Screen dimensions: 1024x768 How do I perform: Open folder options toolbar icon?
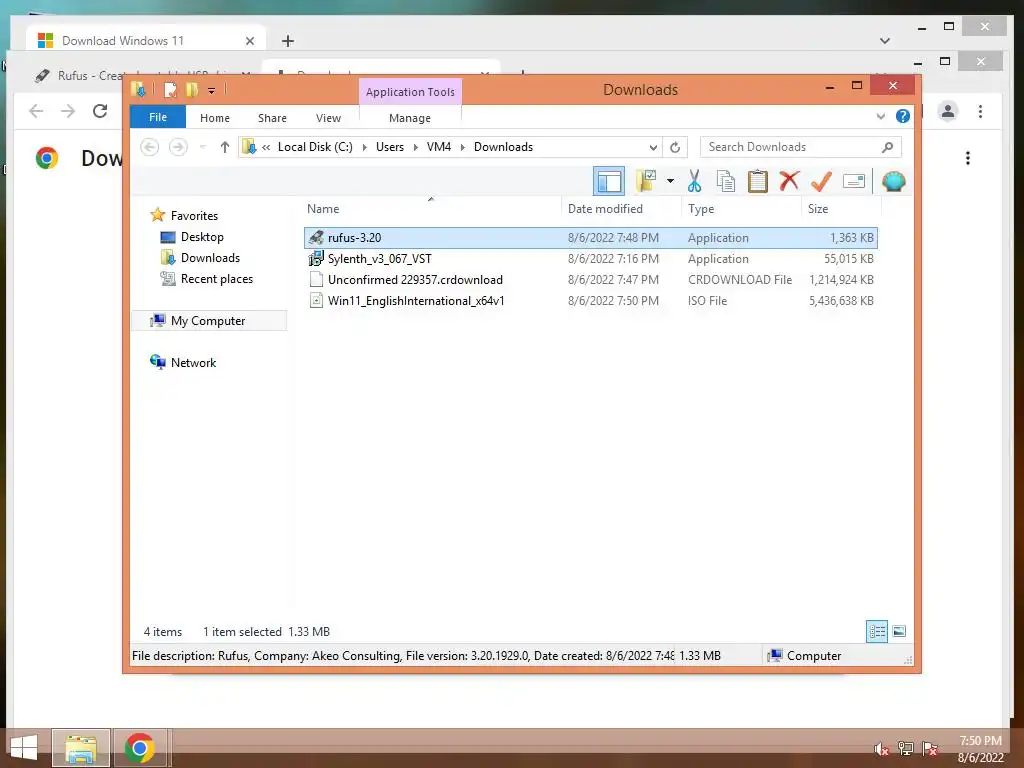647,181
